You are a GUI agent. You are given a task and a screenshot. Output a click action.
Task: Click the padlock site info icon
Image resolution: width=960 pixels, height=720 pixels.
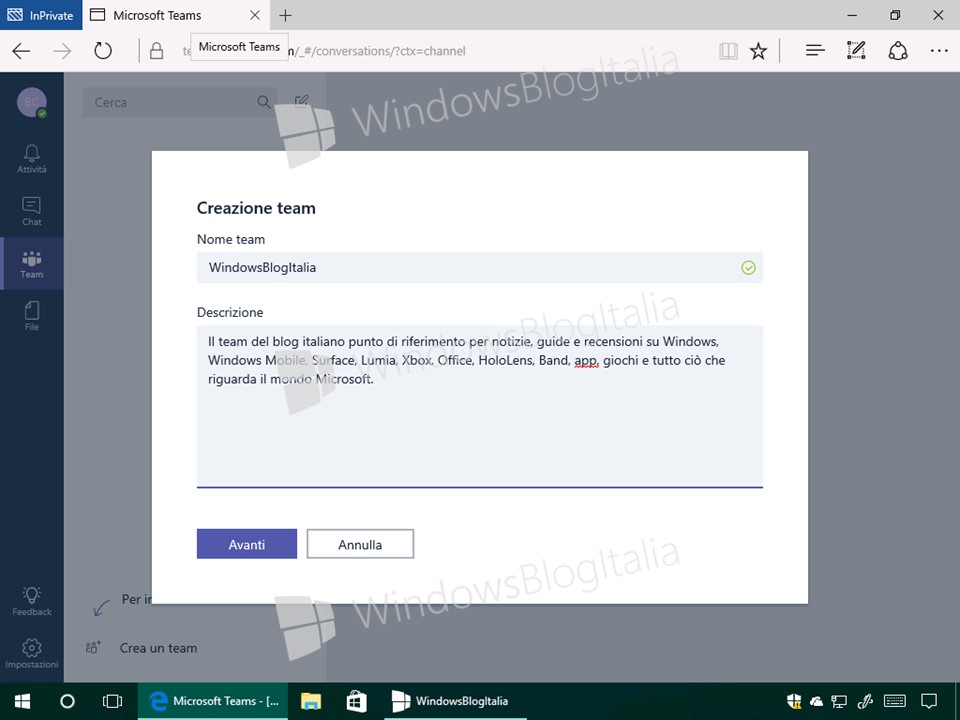tap(157, 51)
